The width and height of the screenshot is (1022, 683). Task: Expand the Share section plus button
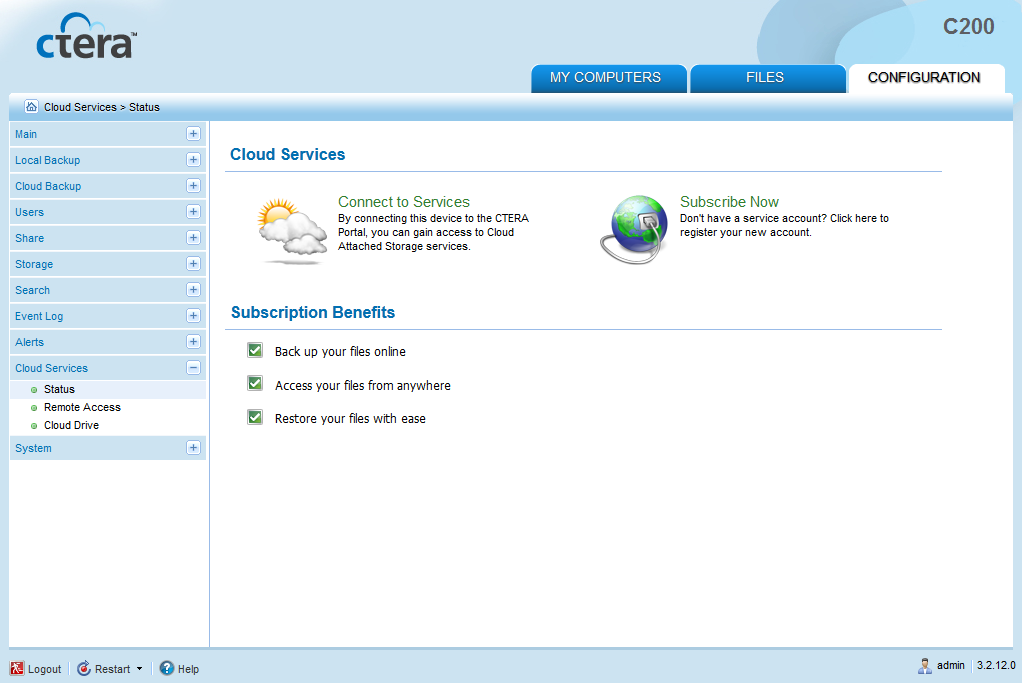(193, 238)
